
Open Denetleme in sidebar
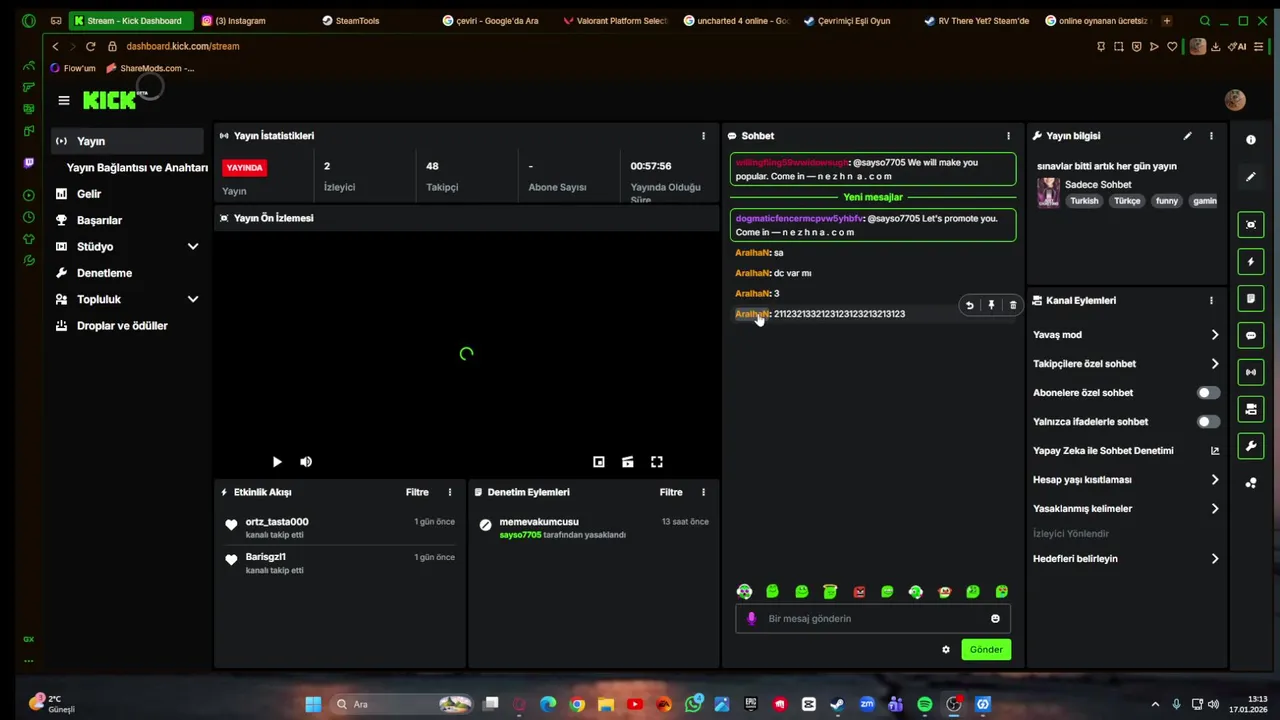pyautogui.click(x=128, y=273)
